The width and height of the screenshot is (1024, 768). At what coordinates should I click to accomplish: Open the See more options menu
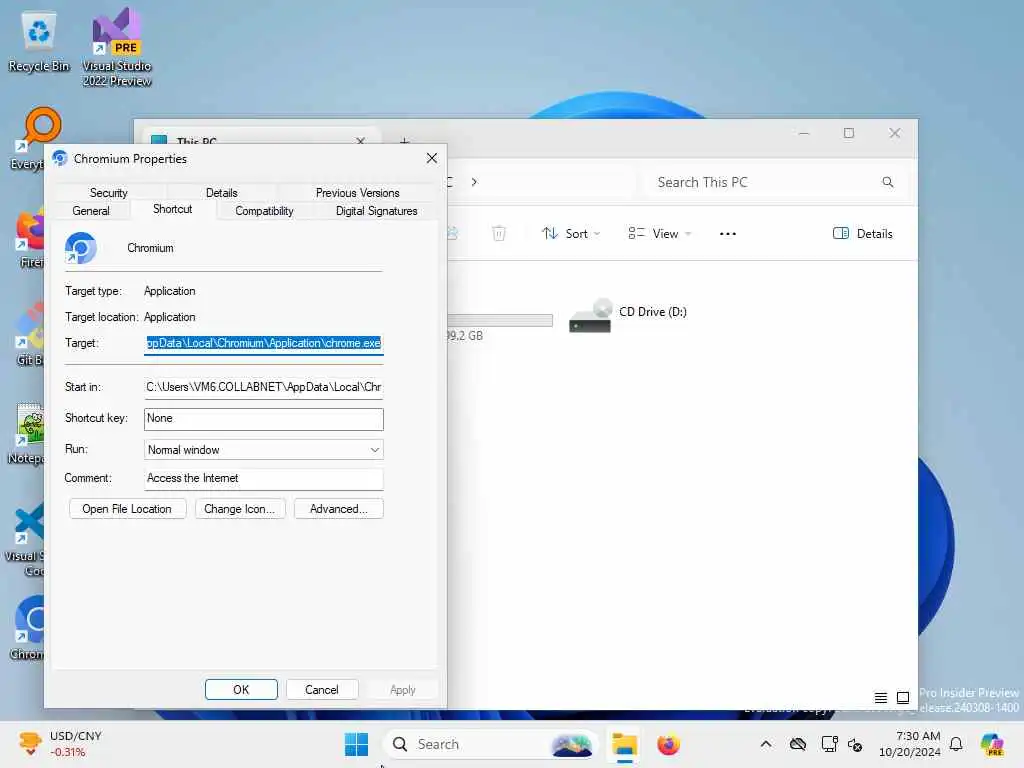point(728,234)
